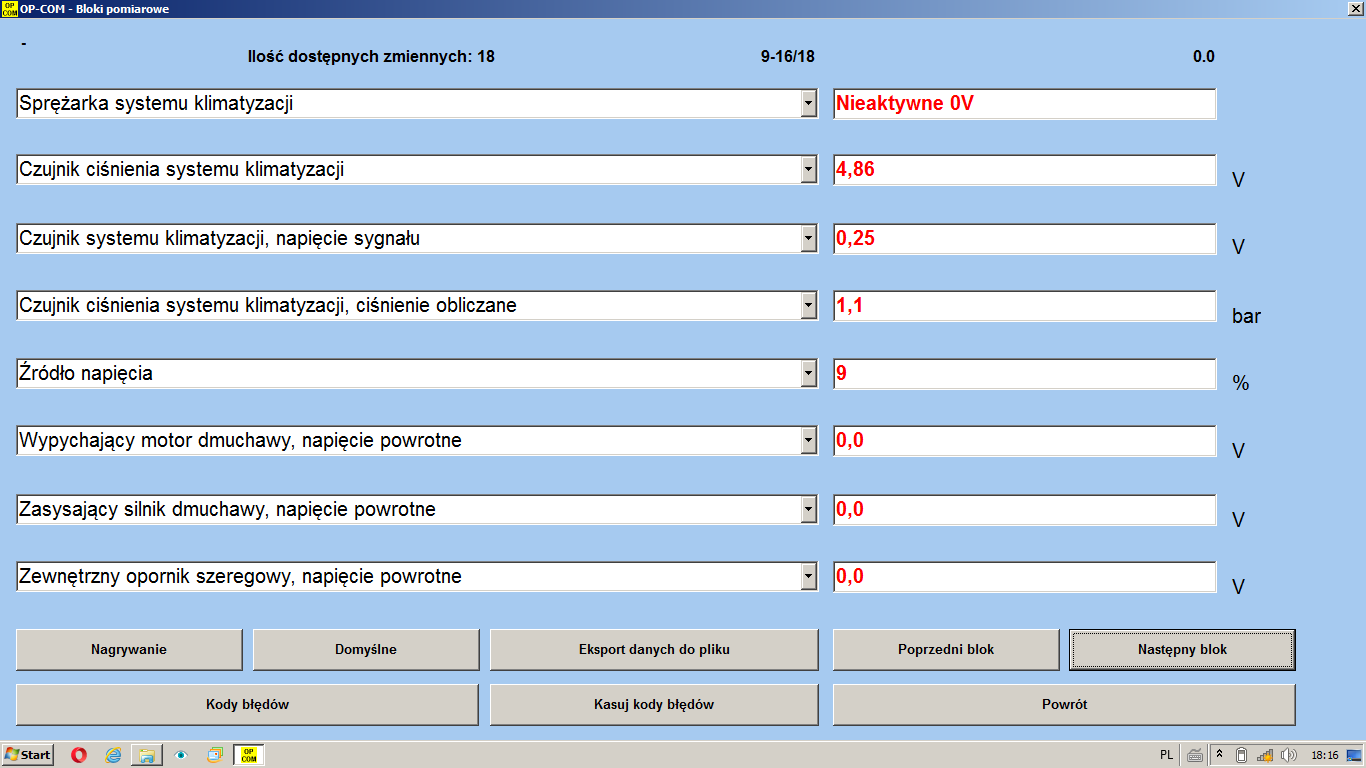This screenshot has width=1366, height=768.
Task: Click the PL language indicator
Action: coord(1167,755)
